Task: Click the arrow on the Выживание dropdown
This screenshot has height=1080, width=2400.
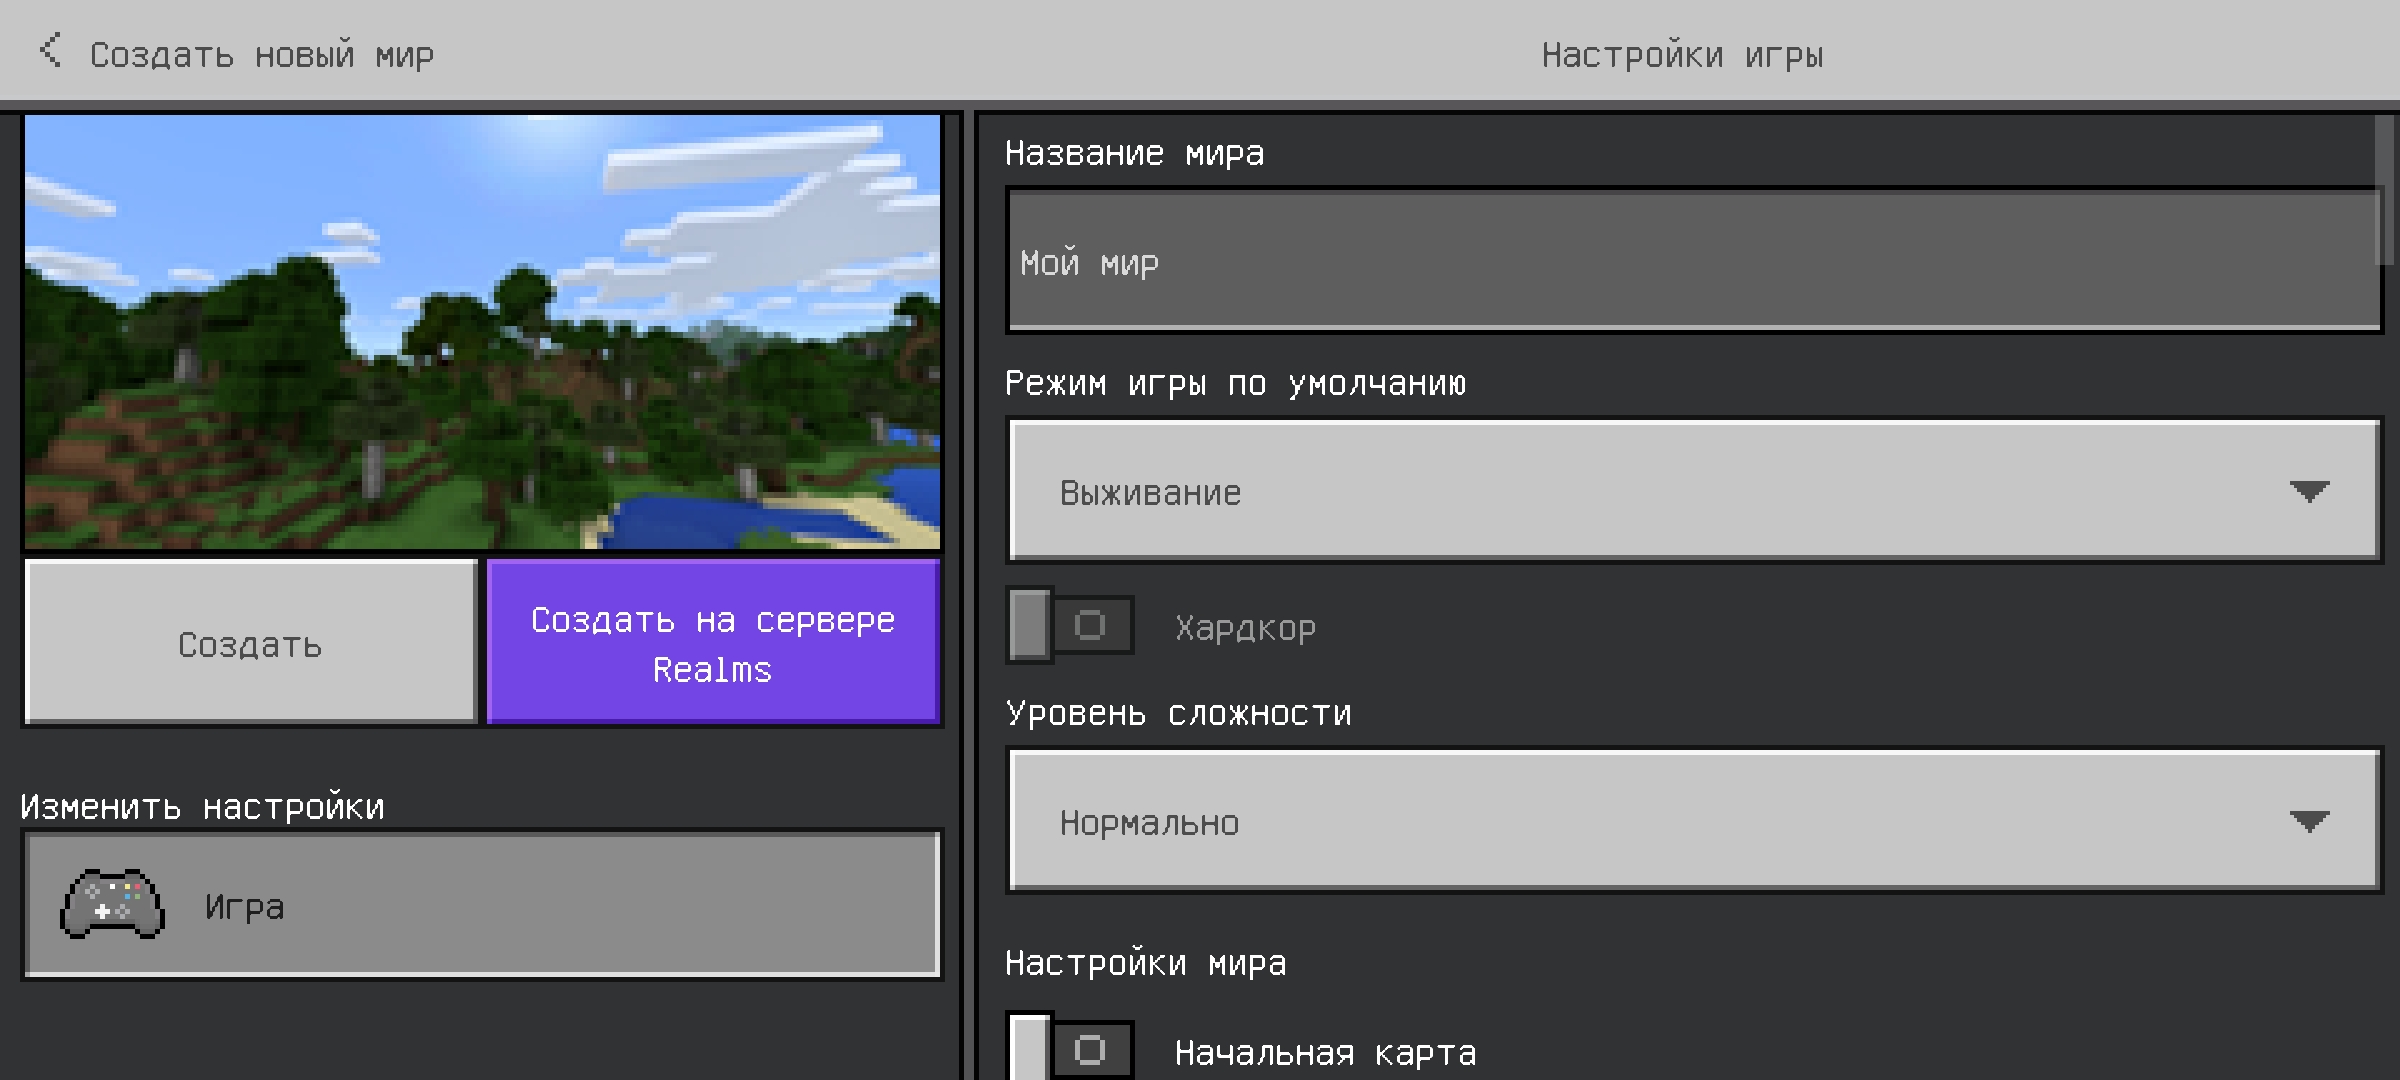Action: [2308, 492]
